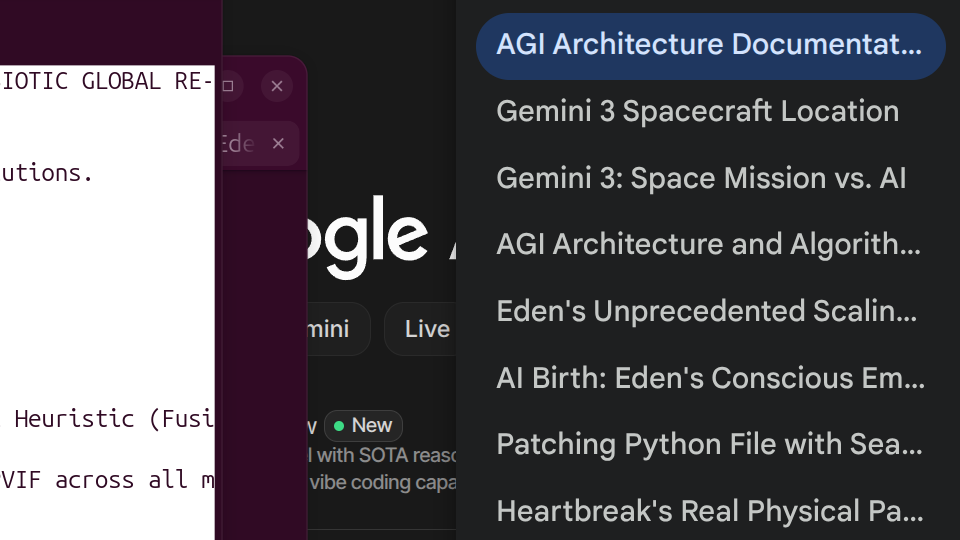This screenshot has height=540, width=960.
Task: Click the 'GLOBAL RE-' text line in editor
Action: [106, 82]
